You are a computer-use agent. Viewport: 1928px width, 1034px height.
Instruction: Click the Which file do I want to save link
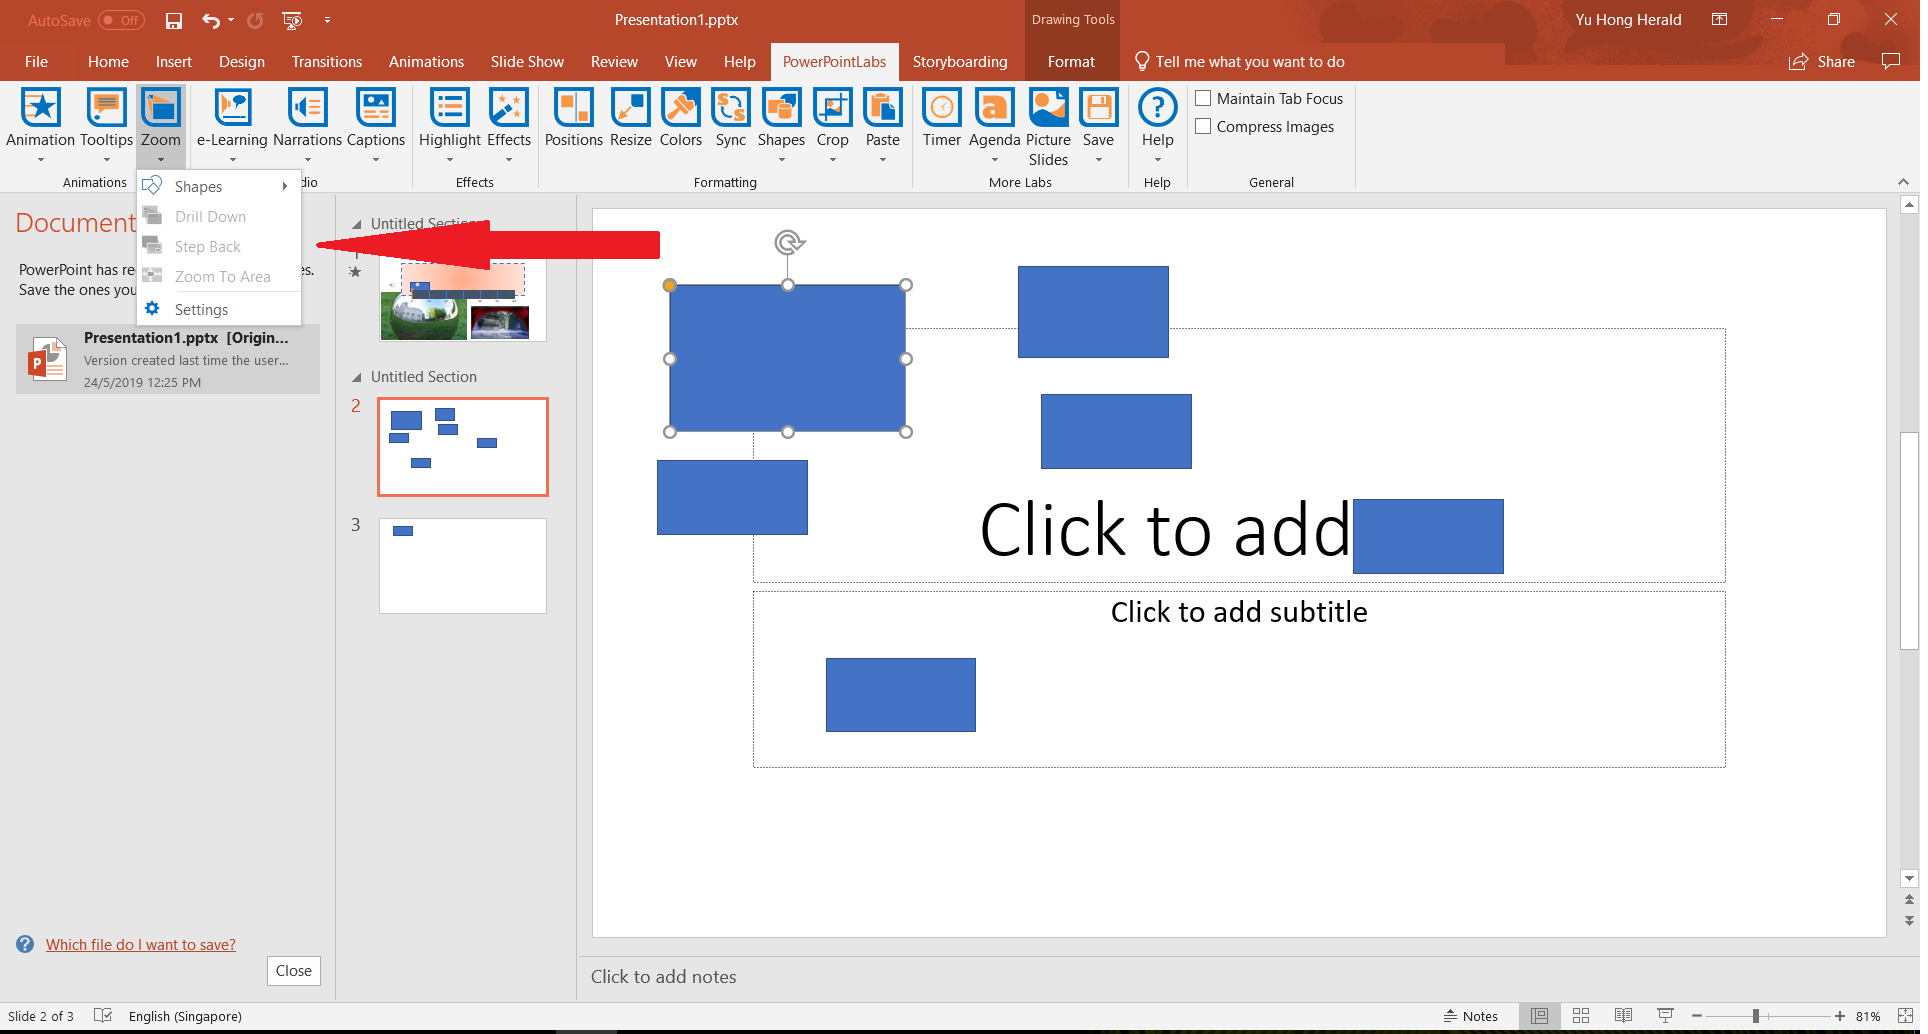(142, 943)
